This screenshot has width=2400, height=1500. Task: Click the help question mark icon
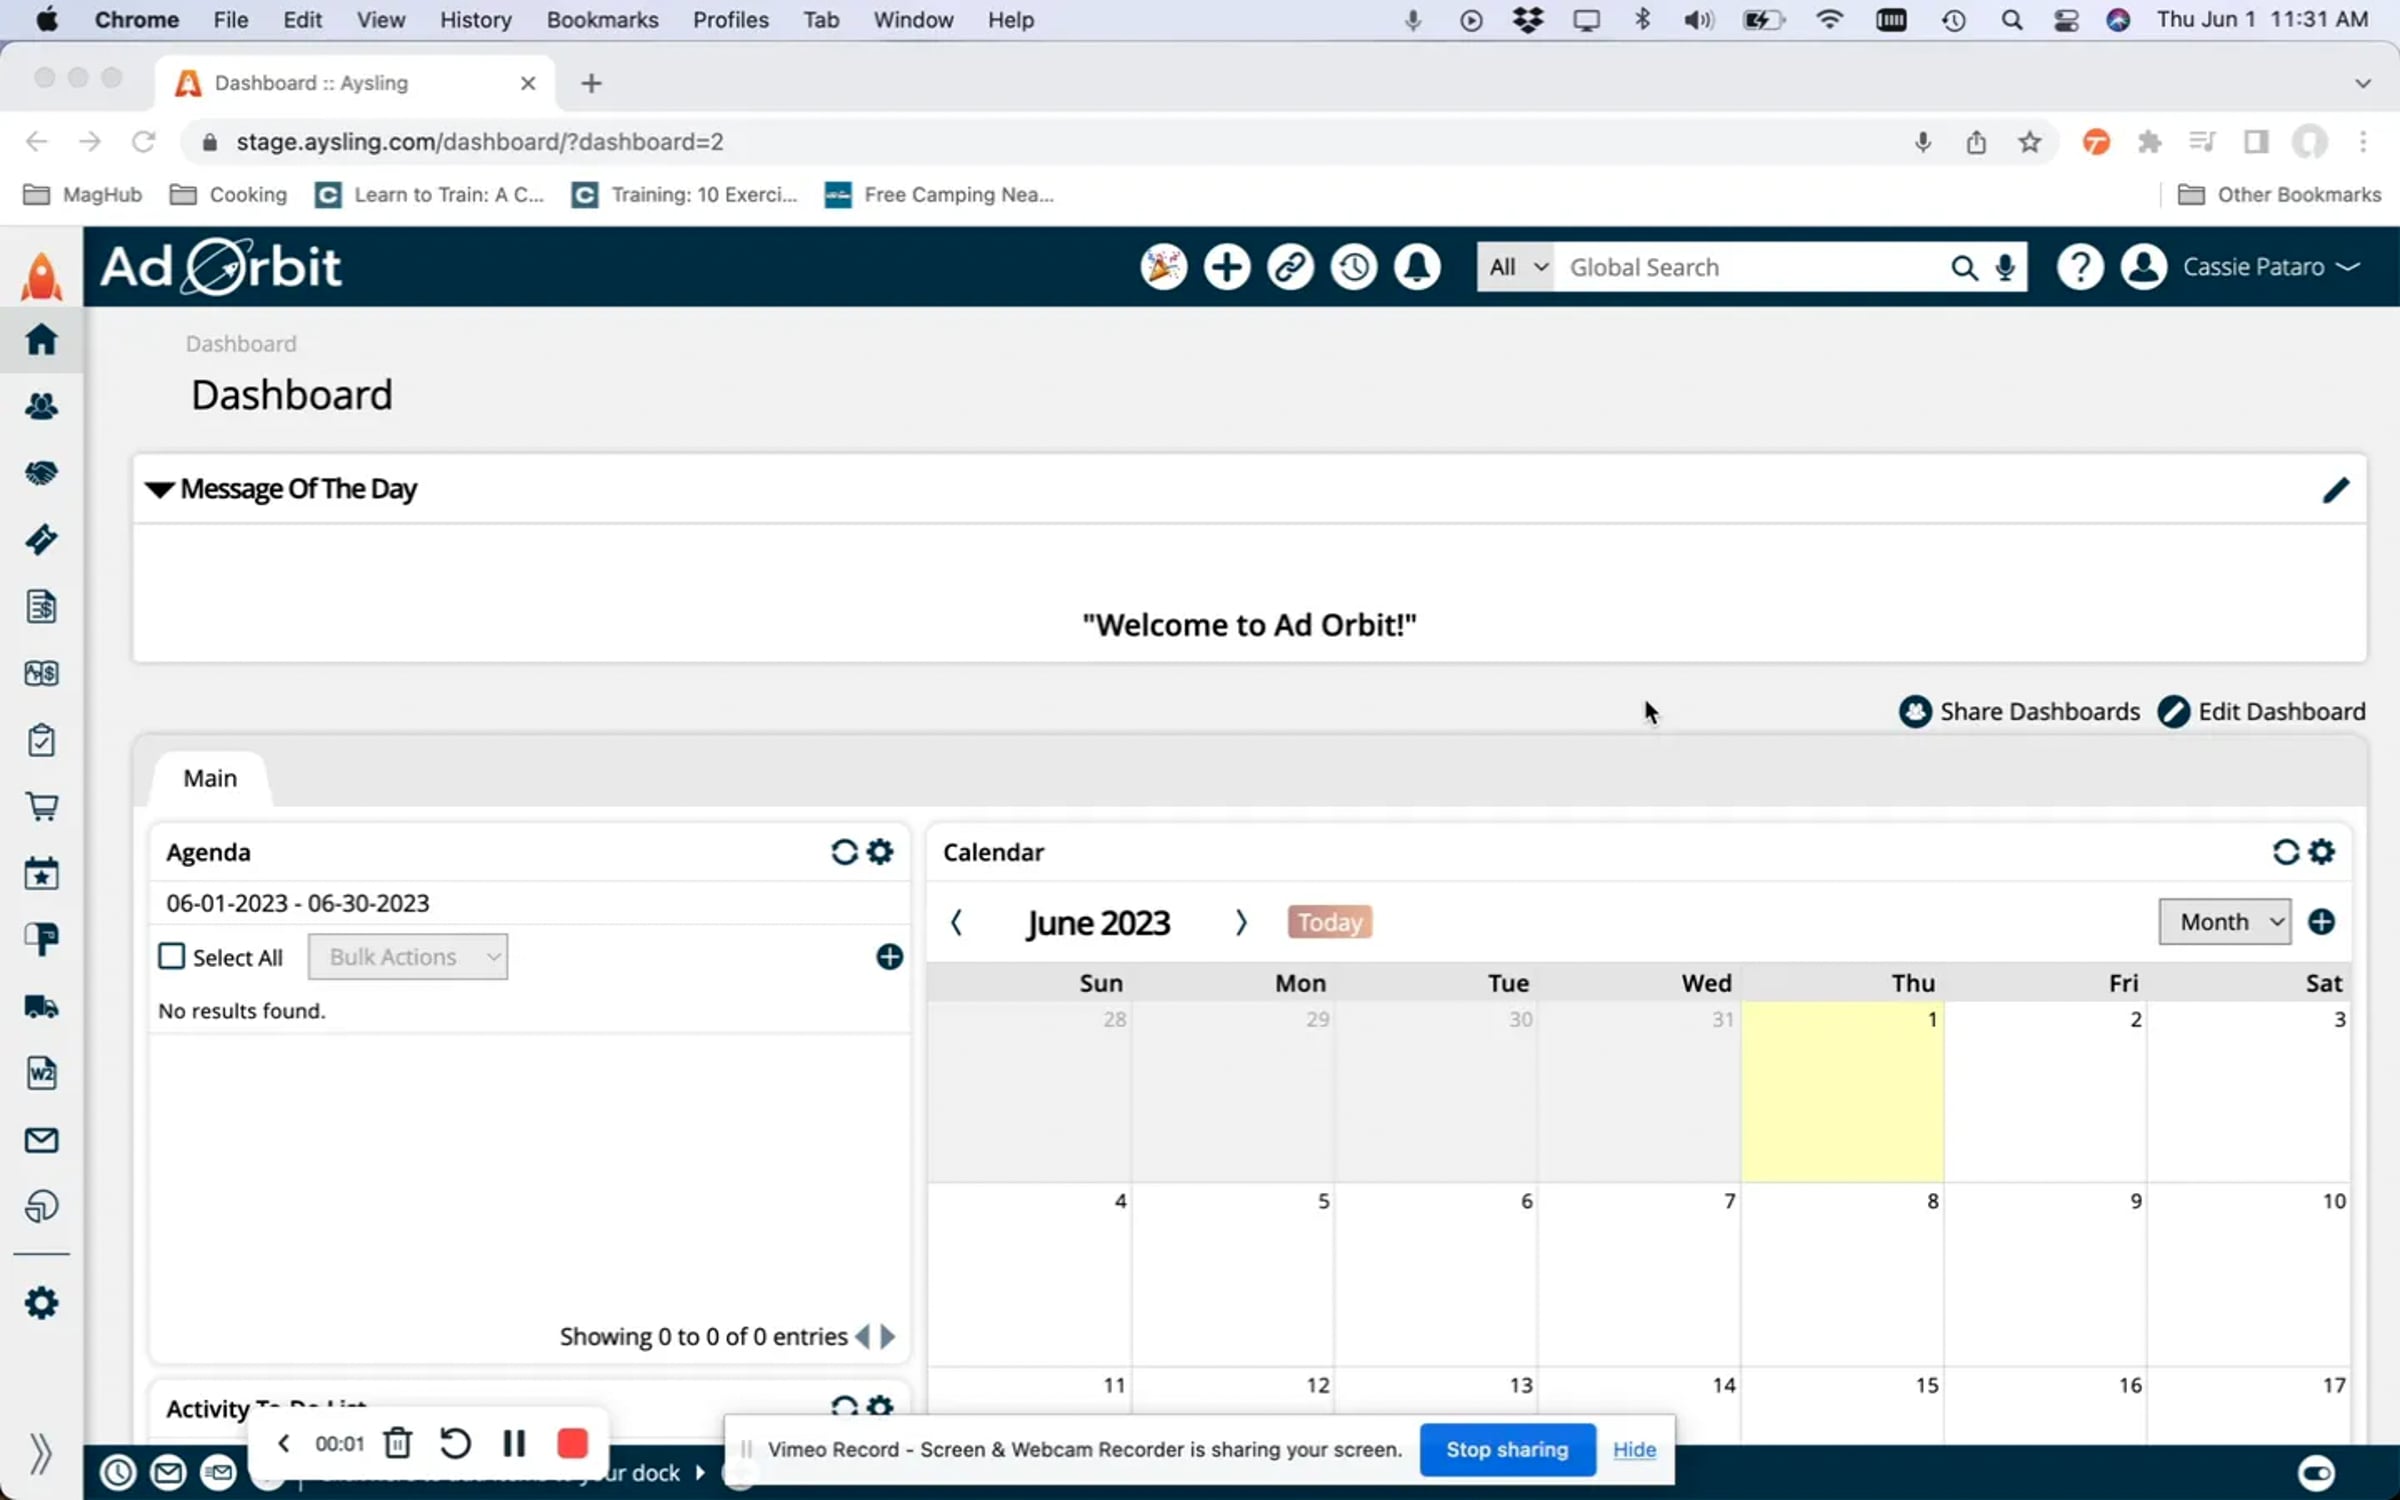[x=2079, y=267]
